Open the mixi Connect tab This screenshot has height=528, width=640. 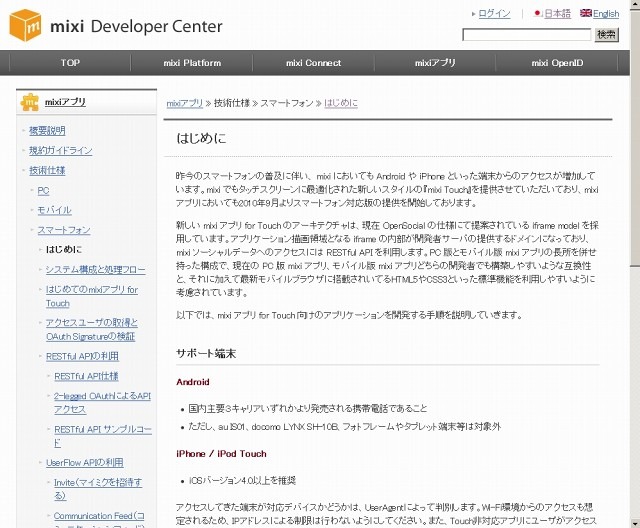click(x=313, y=63)
